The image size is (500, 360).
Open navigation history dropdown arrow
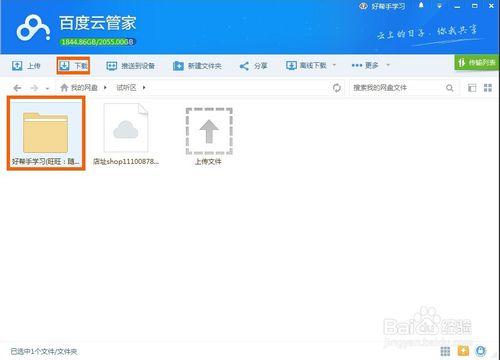pos(47,88)
